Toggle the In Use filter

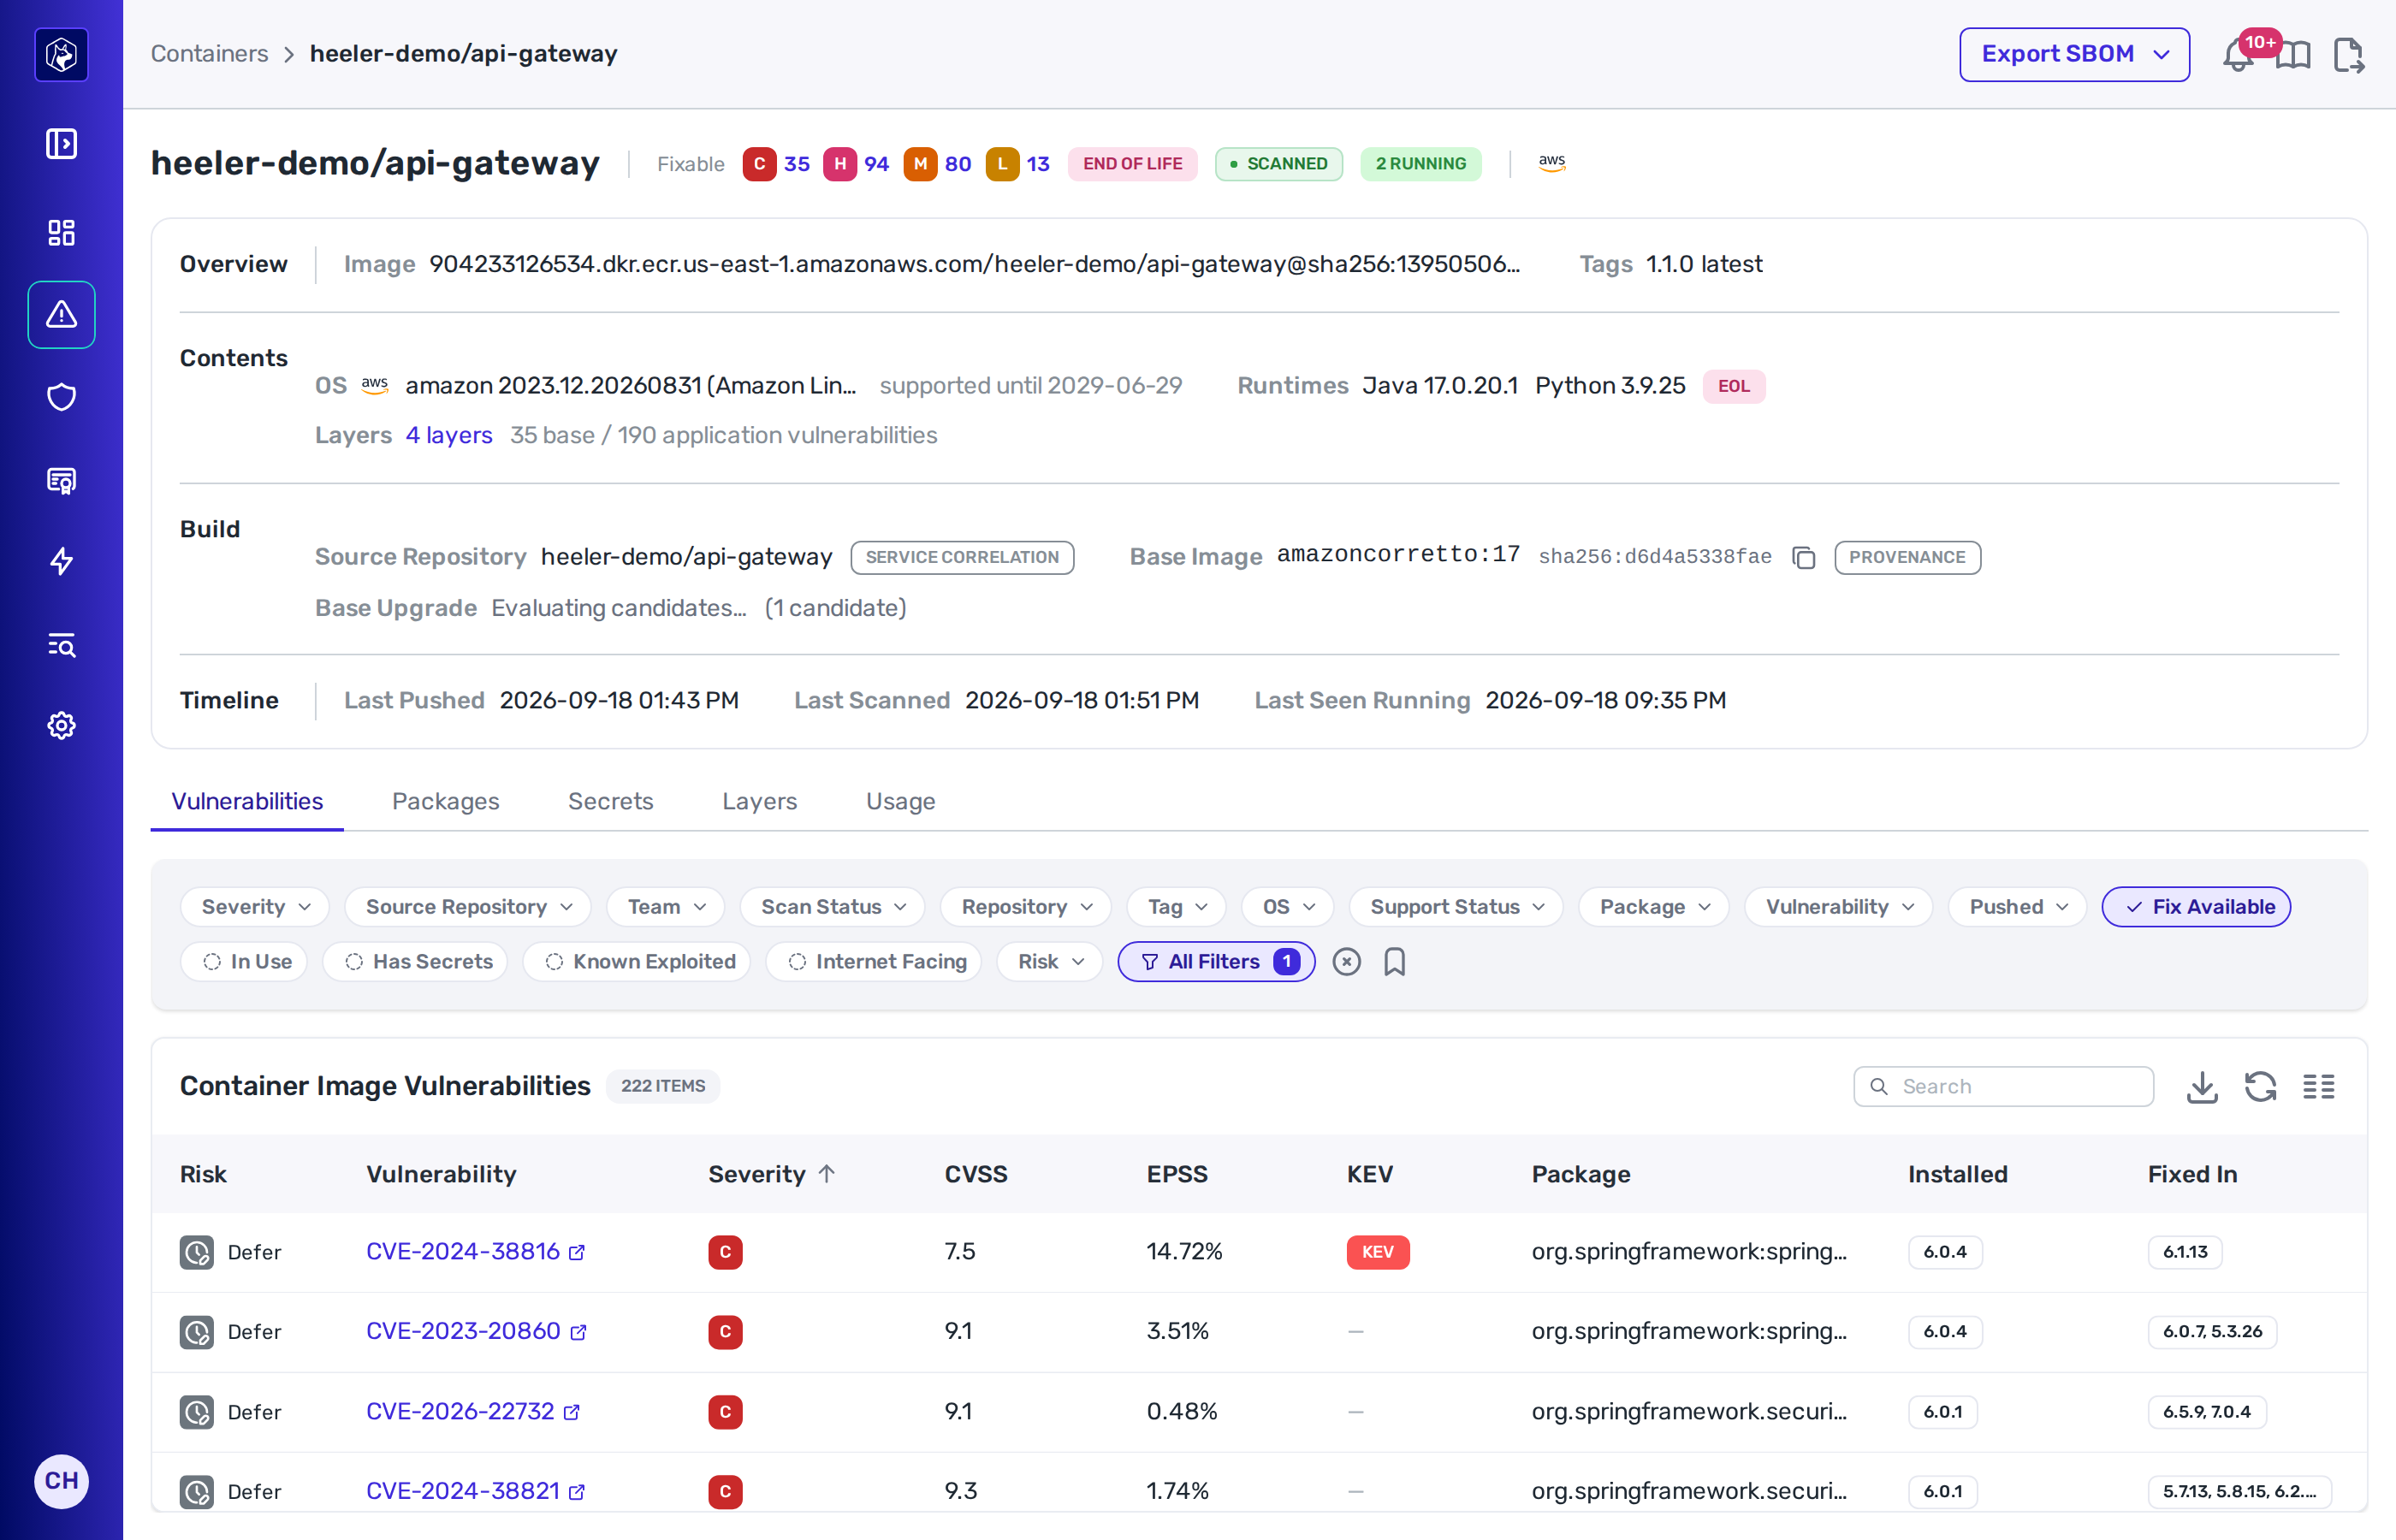pyautogui.click(x=245, y=962)
